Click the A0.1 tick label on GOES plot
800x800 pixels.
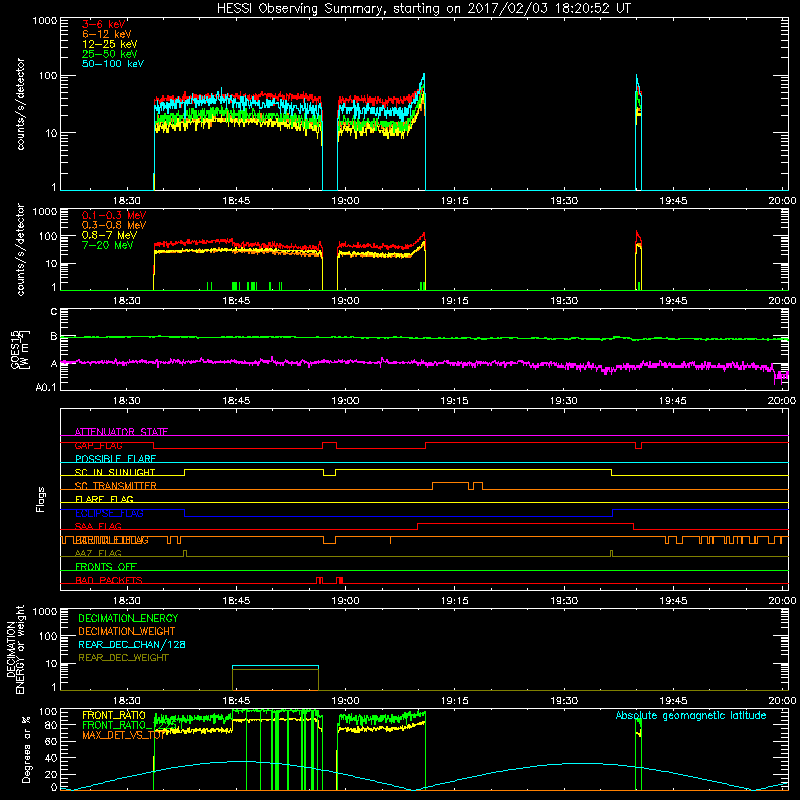pos(45,387)
